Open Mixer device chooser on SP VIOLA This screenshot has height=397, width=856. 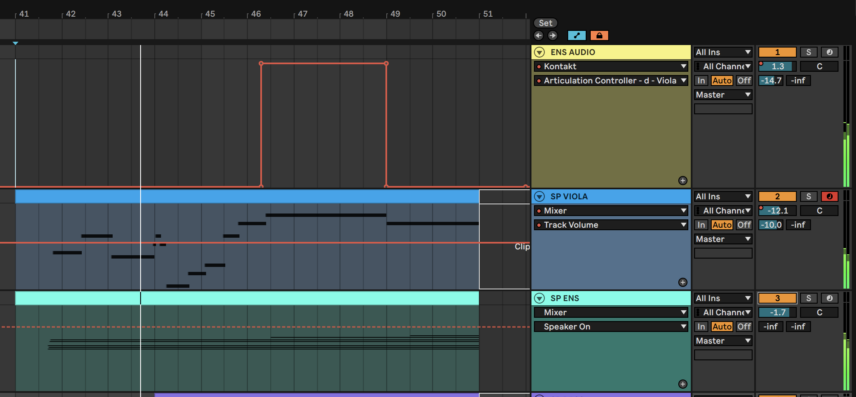pos(611,211)
